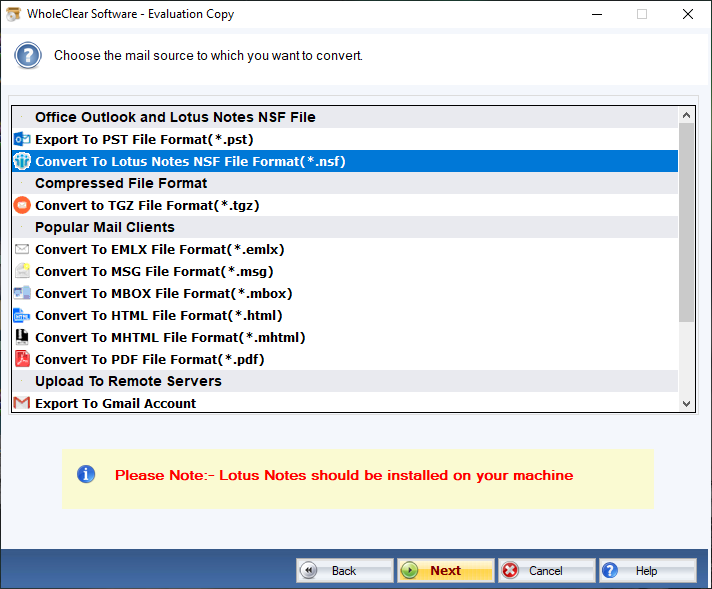Click the Upload To Remote Servers header
Viewport: 712px width, 589px height.
coord(345,381)
